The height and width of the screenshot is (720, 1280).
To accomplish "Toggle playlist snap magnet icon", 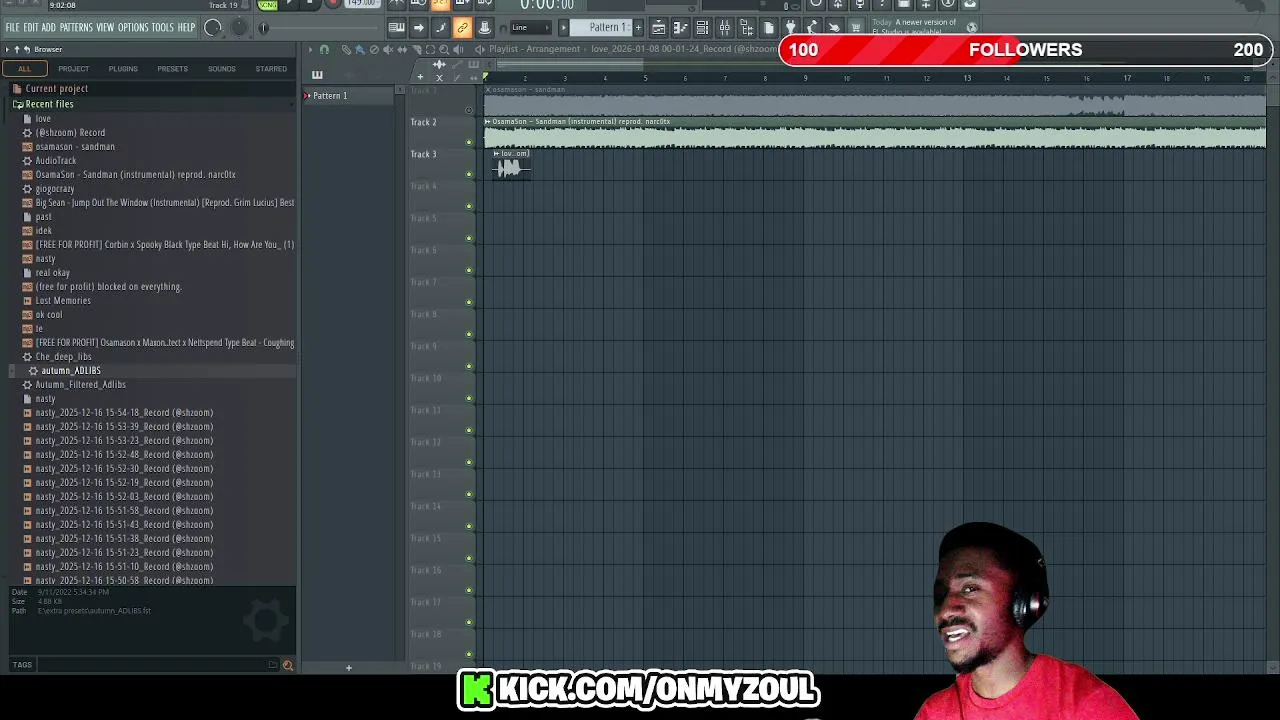I will tap(324, 49).
